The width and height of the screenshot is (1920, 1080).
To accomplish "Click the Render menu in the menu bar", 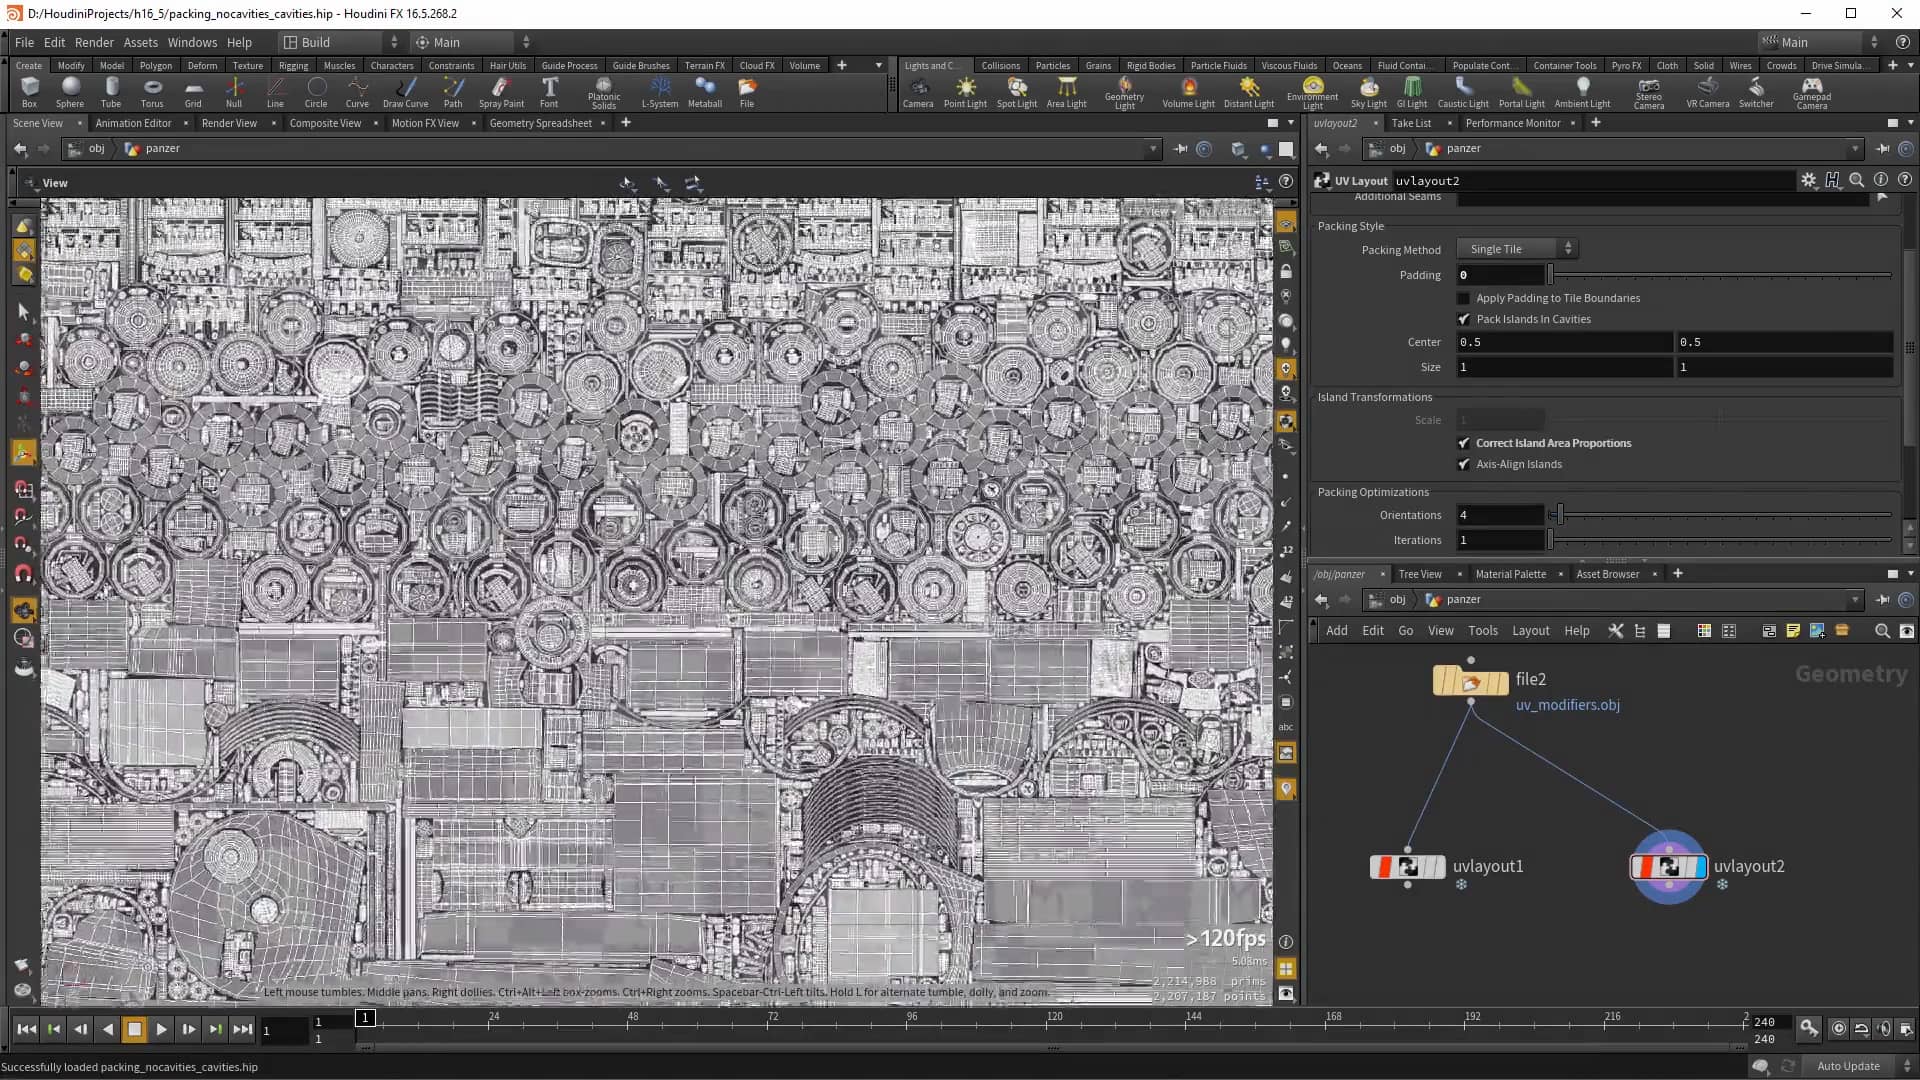I will point(94,42).
